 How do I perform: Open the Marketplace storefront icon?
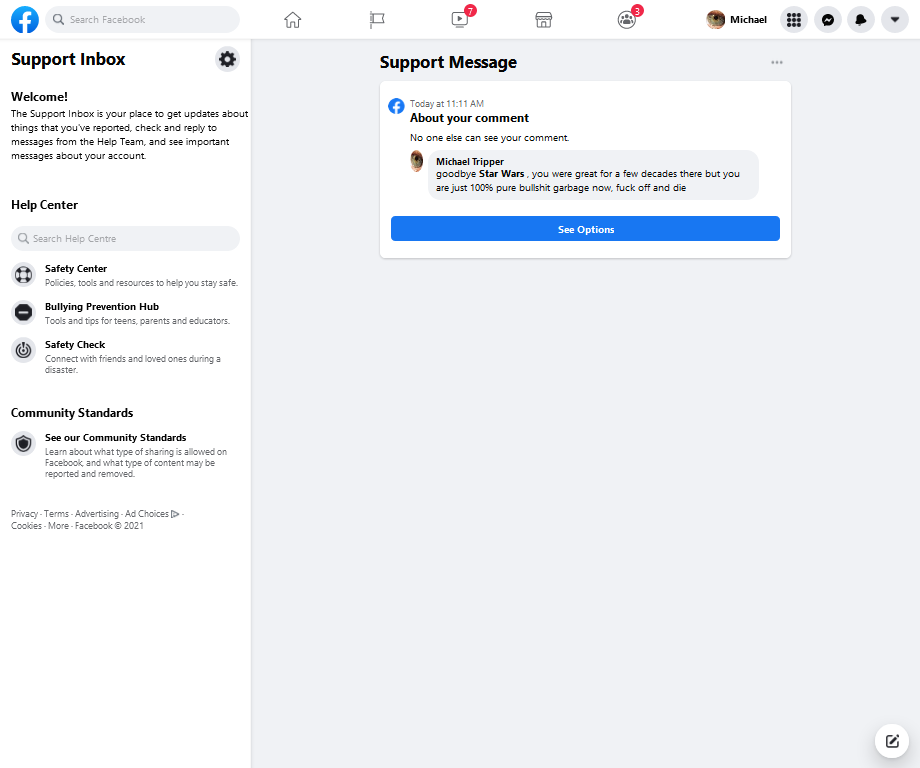pos(543,19)
